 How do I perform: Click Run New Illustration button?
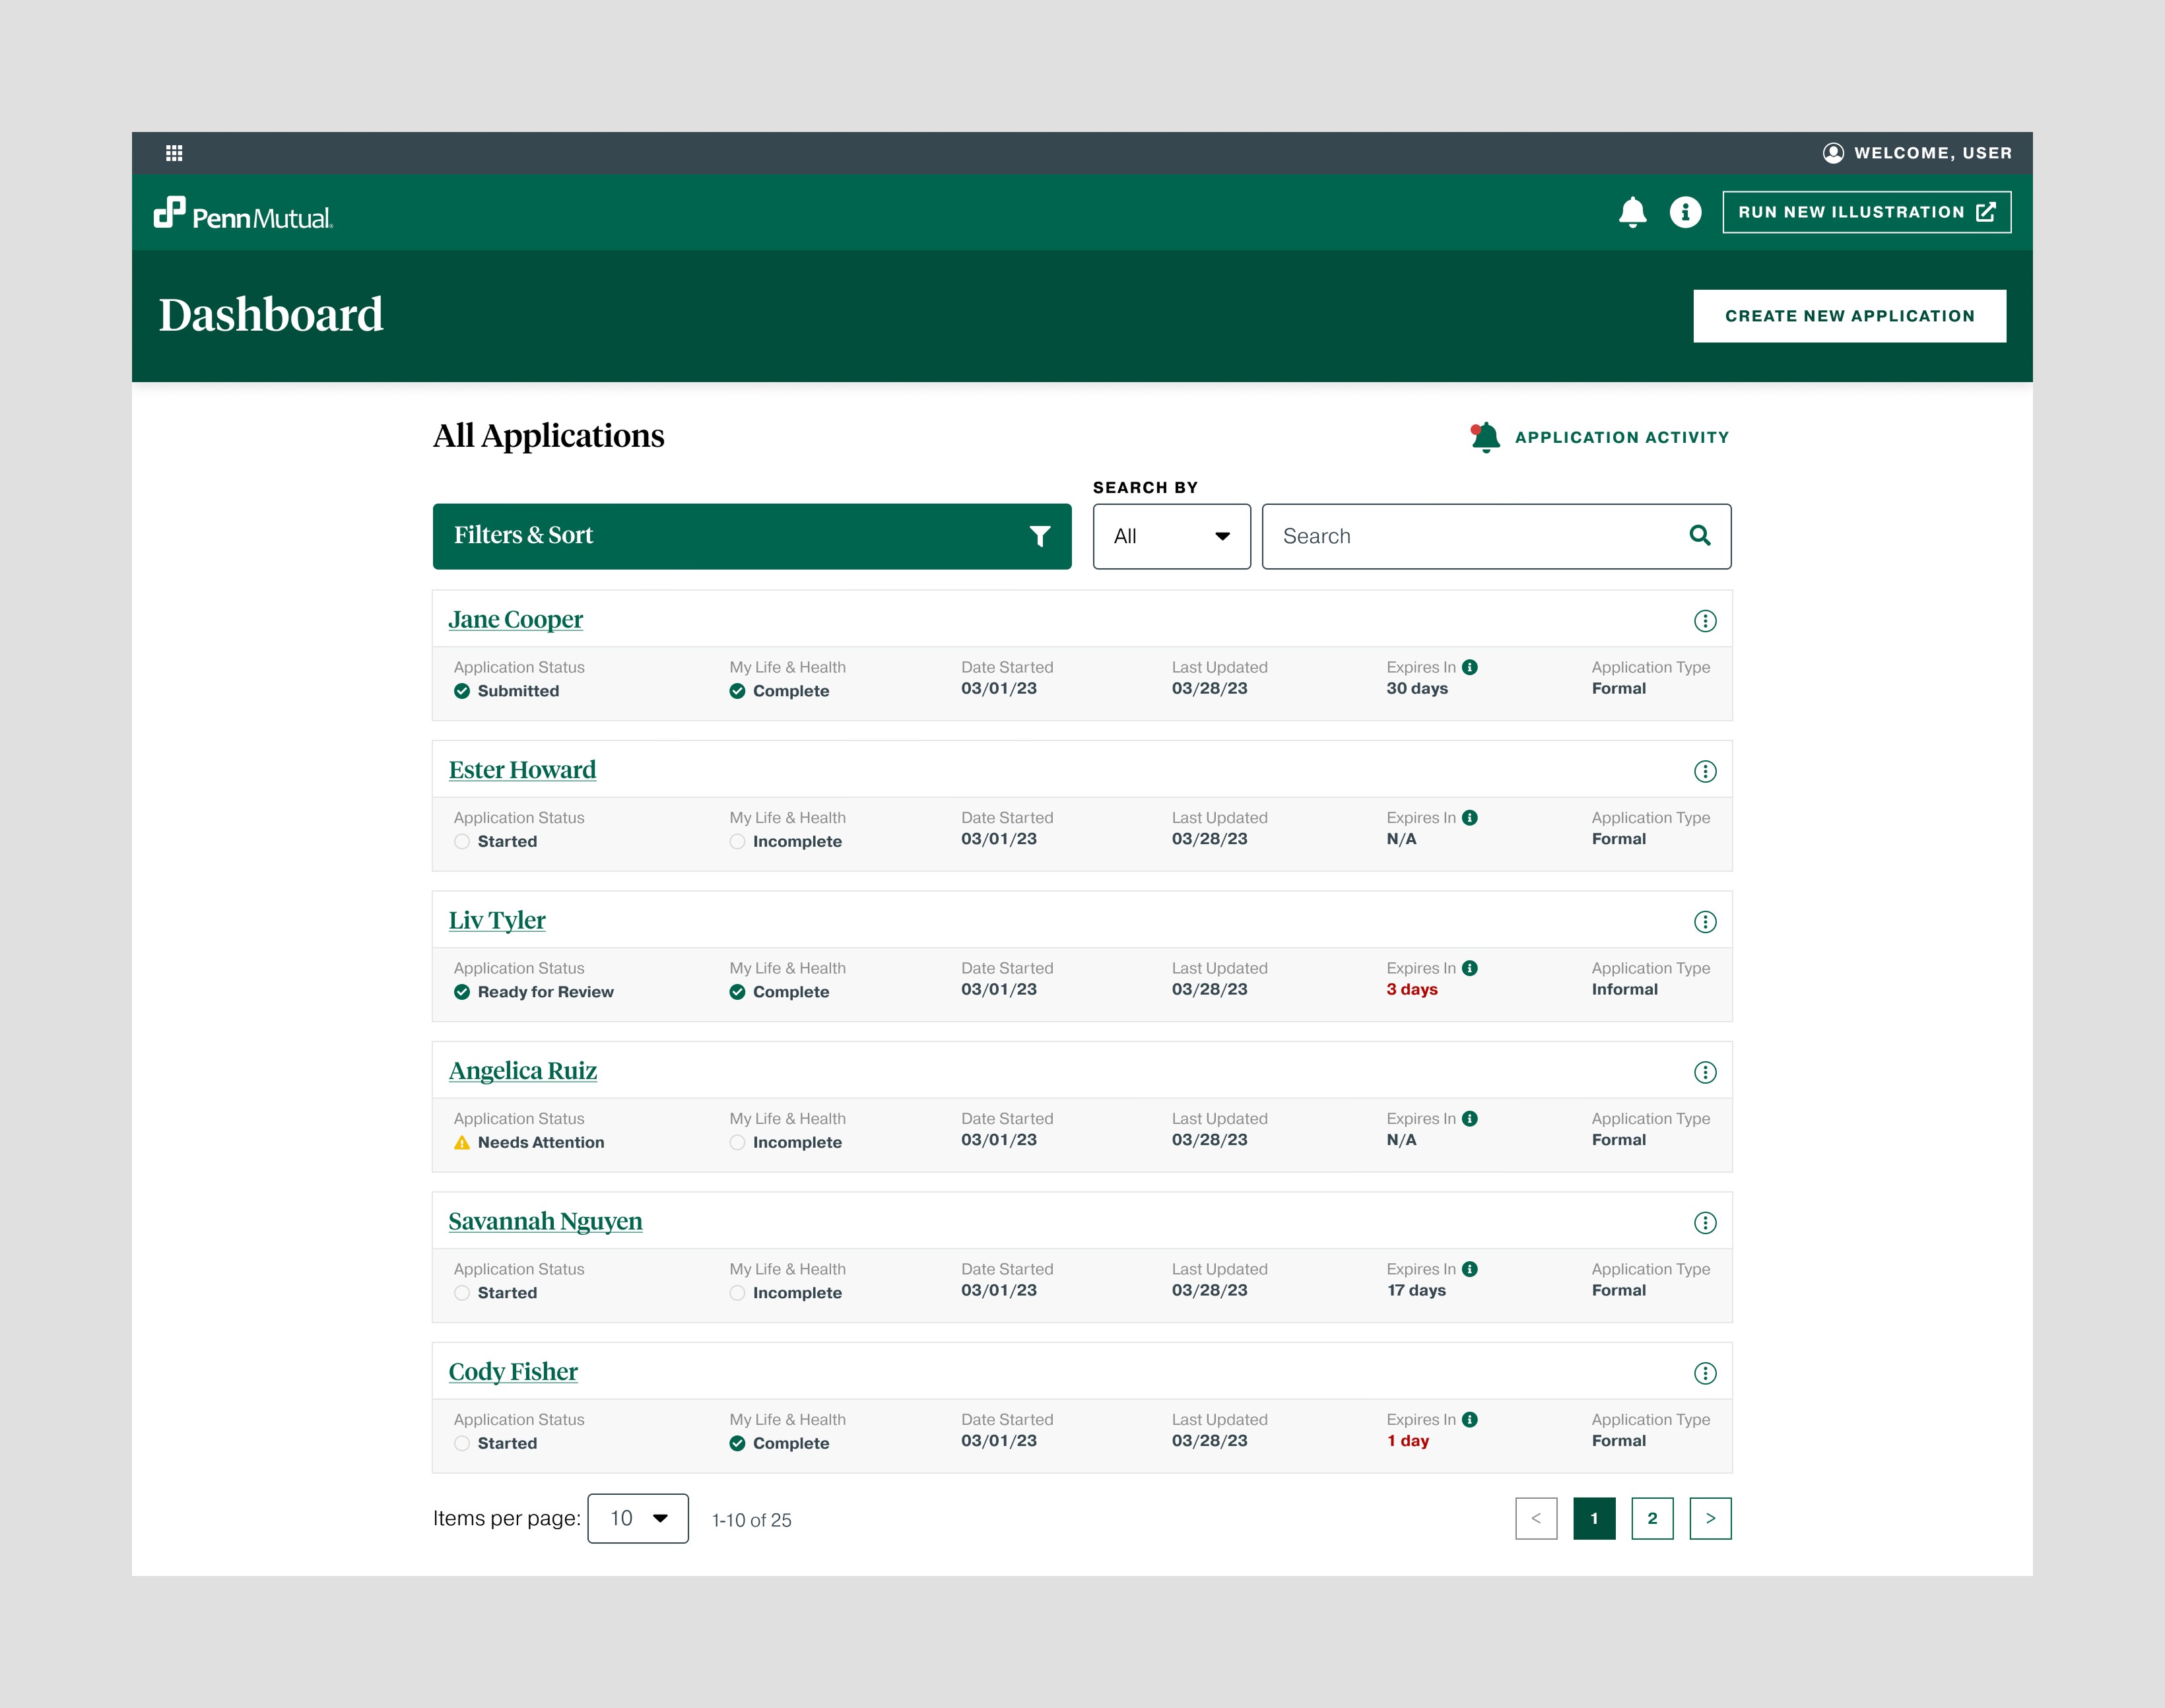coord(1866,212)
